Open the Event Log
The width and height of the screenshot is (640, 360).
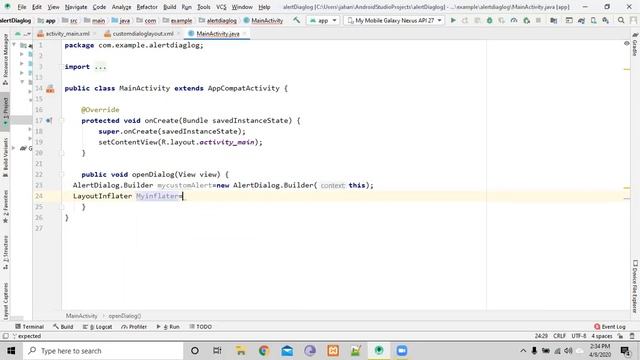coord(610,327)
